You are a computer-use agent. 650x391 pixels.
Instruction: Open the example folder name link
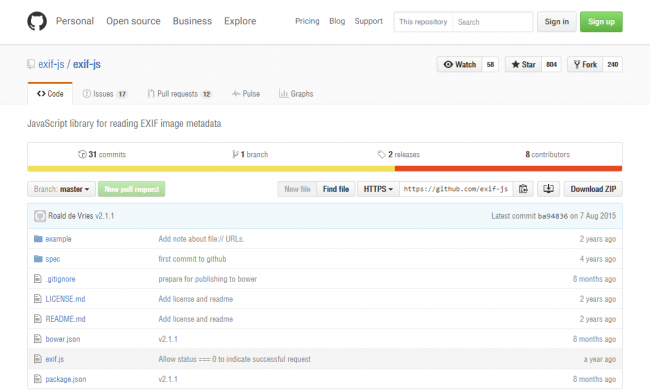click(x=58, y=239)
